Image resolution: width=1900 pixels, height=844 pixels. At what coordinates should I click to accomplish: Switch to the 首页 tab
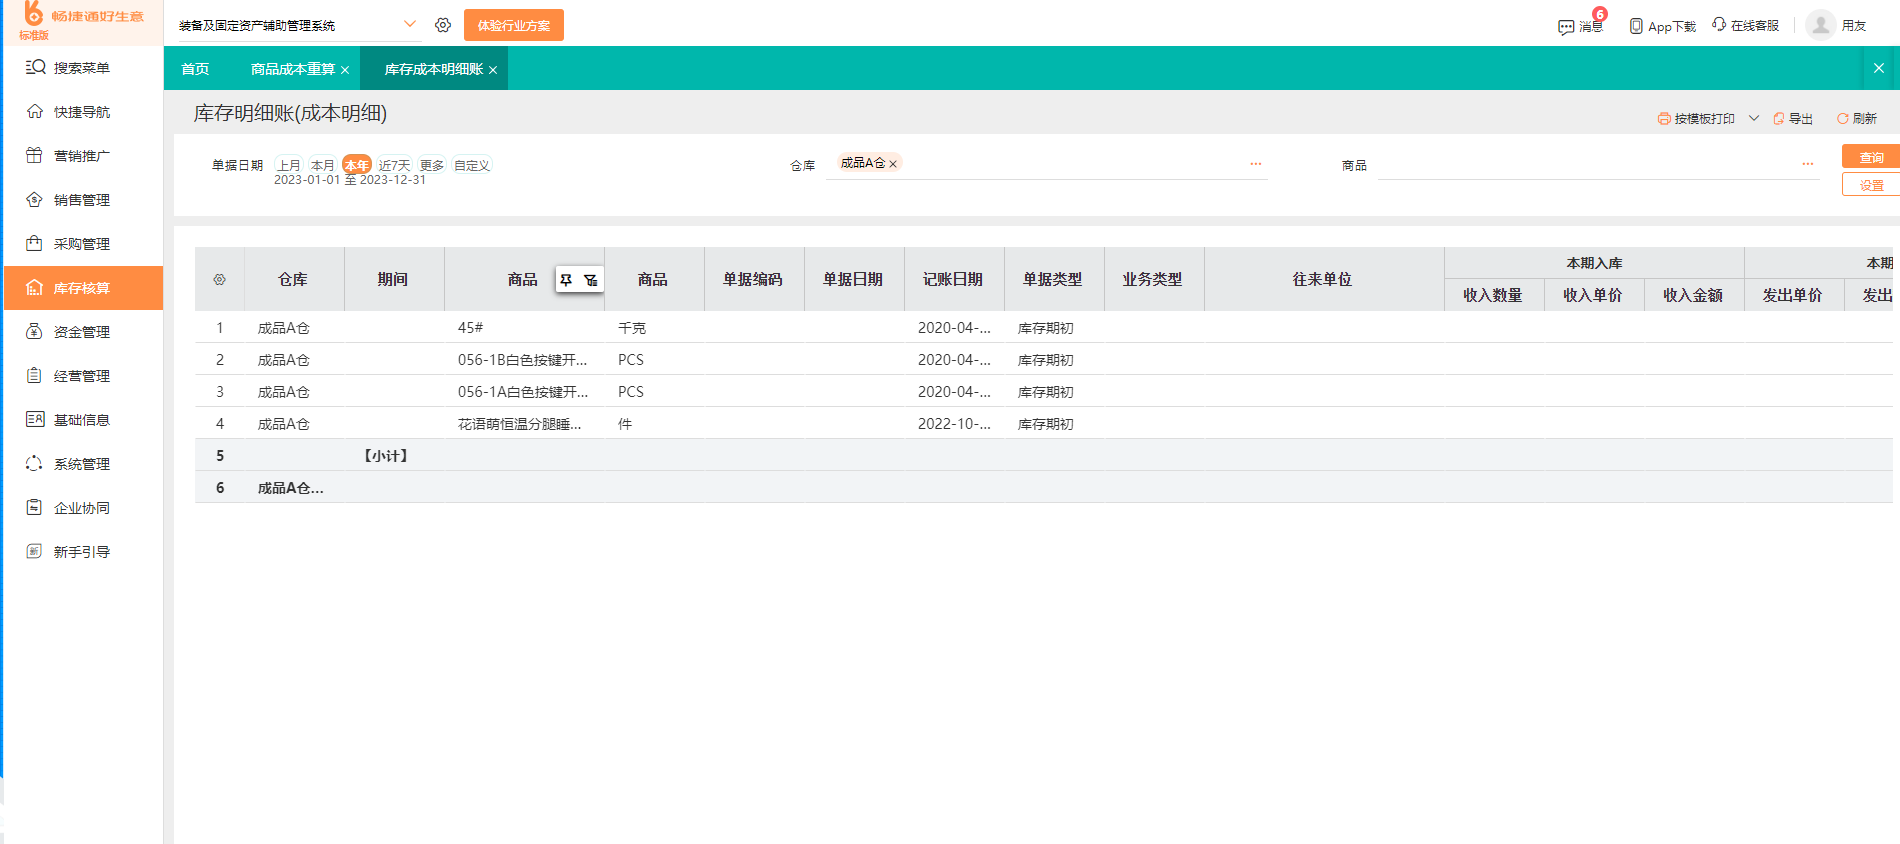(x=195, y=69)
